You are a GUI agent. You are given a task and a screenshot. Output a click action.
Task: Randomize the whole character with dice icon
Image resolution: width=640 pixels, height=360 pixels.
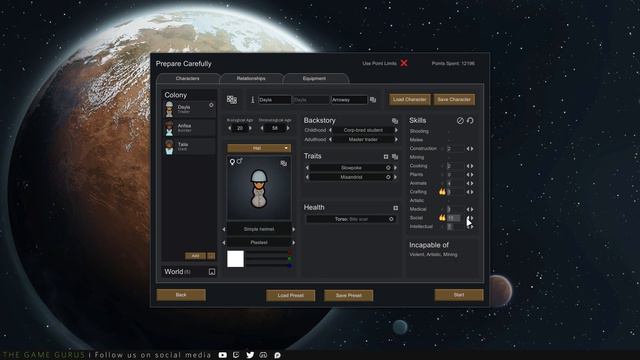pos(232,100)
